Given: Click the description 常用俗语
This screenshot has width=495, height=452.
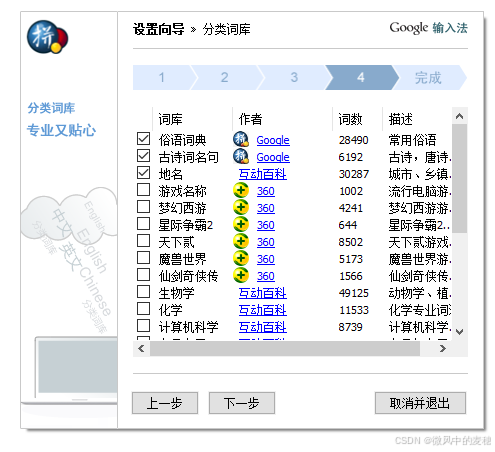Looking at the screenshot, I should [x=412, y=140].
